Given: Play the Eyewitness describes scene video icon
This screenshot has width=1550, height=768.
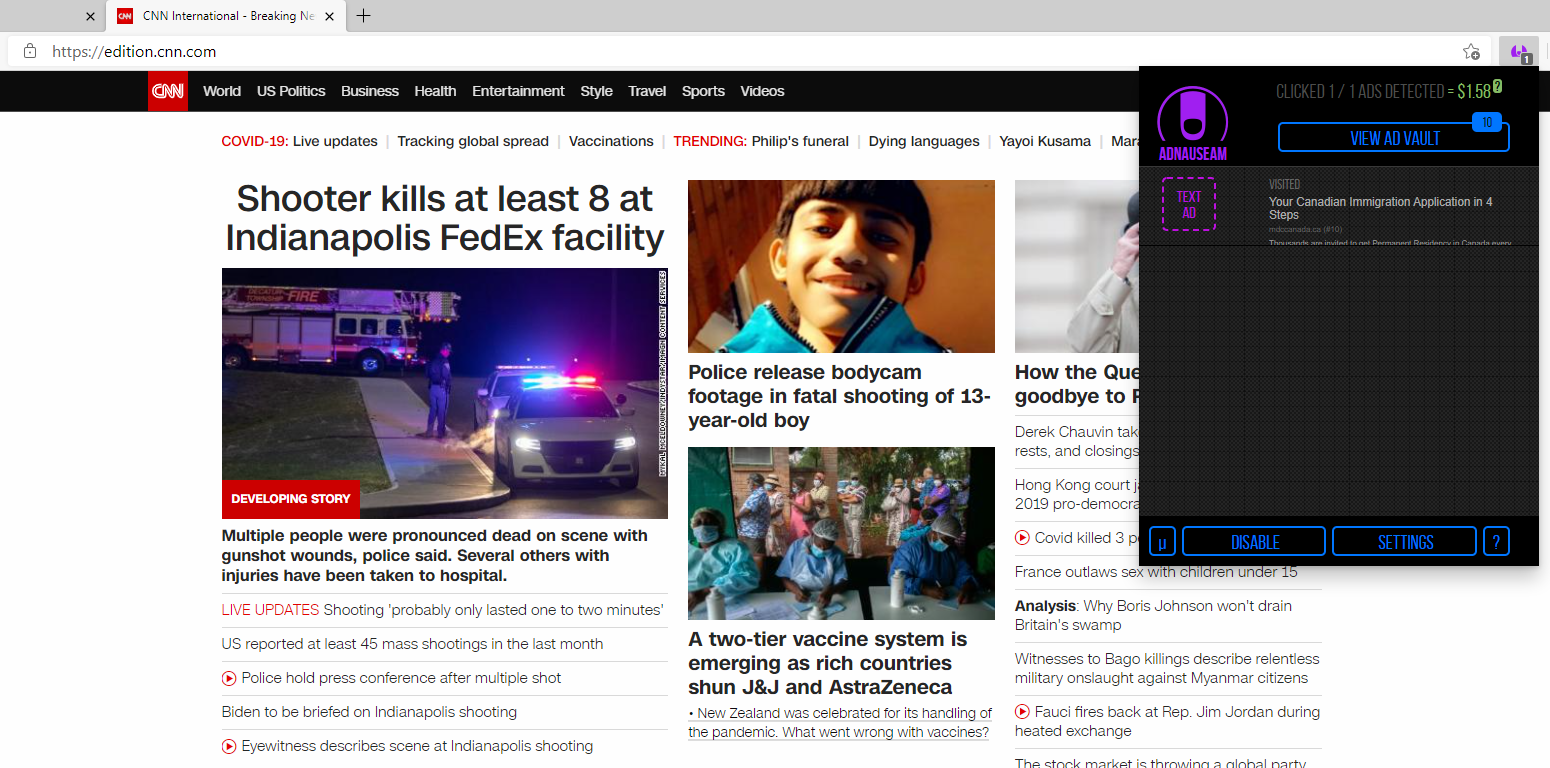Looking at the screenshot, I should pyautogui.click(x=229, y=746).
